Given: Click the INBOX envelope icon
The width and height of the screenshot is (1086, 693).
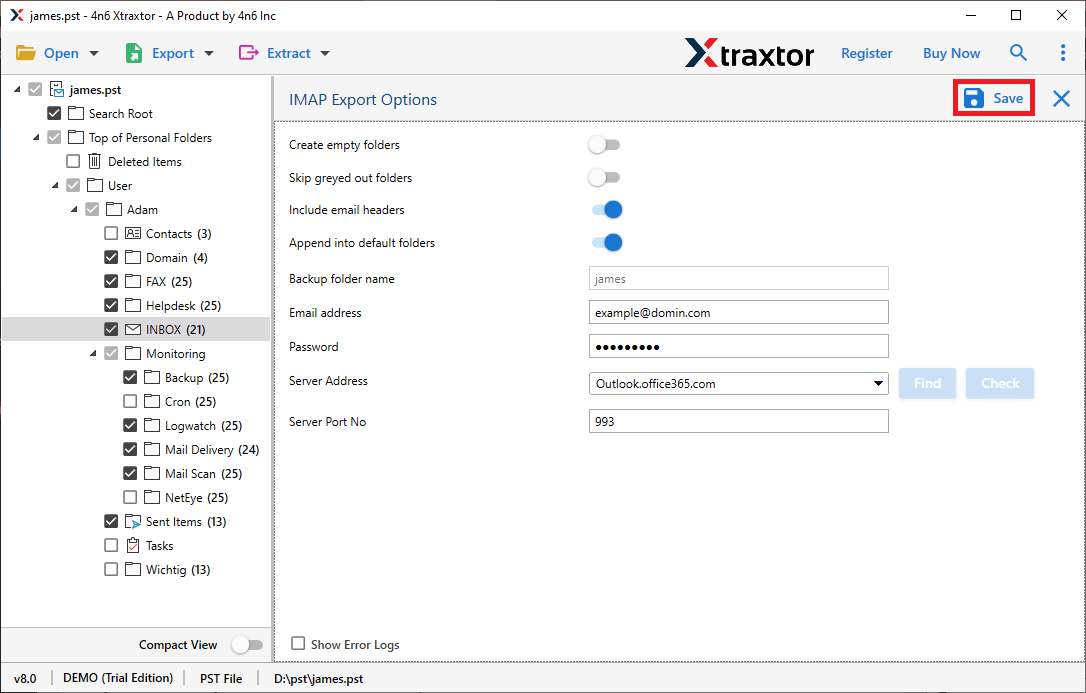Looking at the screenshot, I should coord(132,330).
